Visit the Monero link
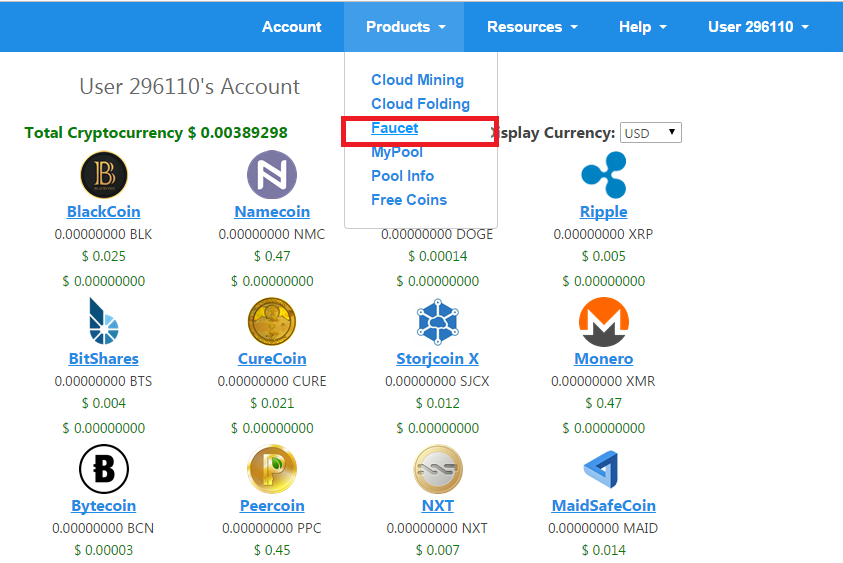 point(604,359)
